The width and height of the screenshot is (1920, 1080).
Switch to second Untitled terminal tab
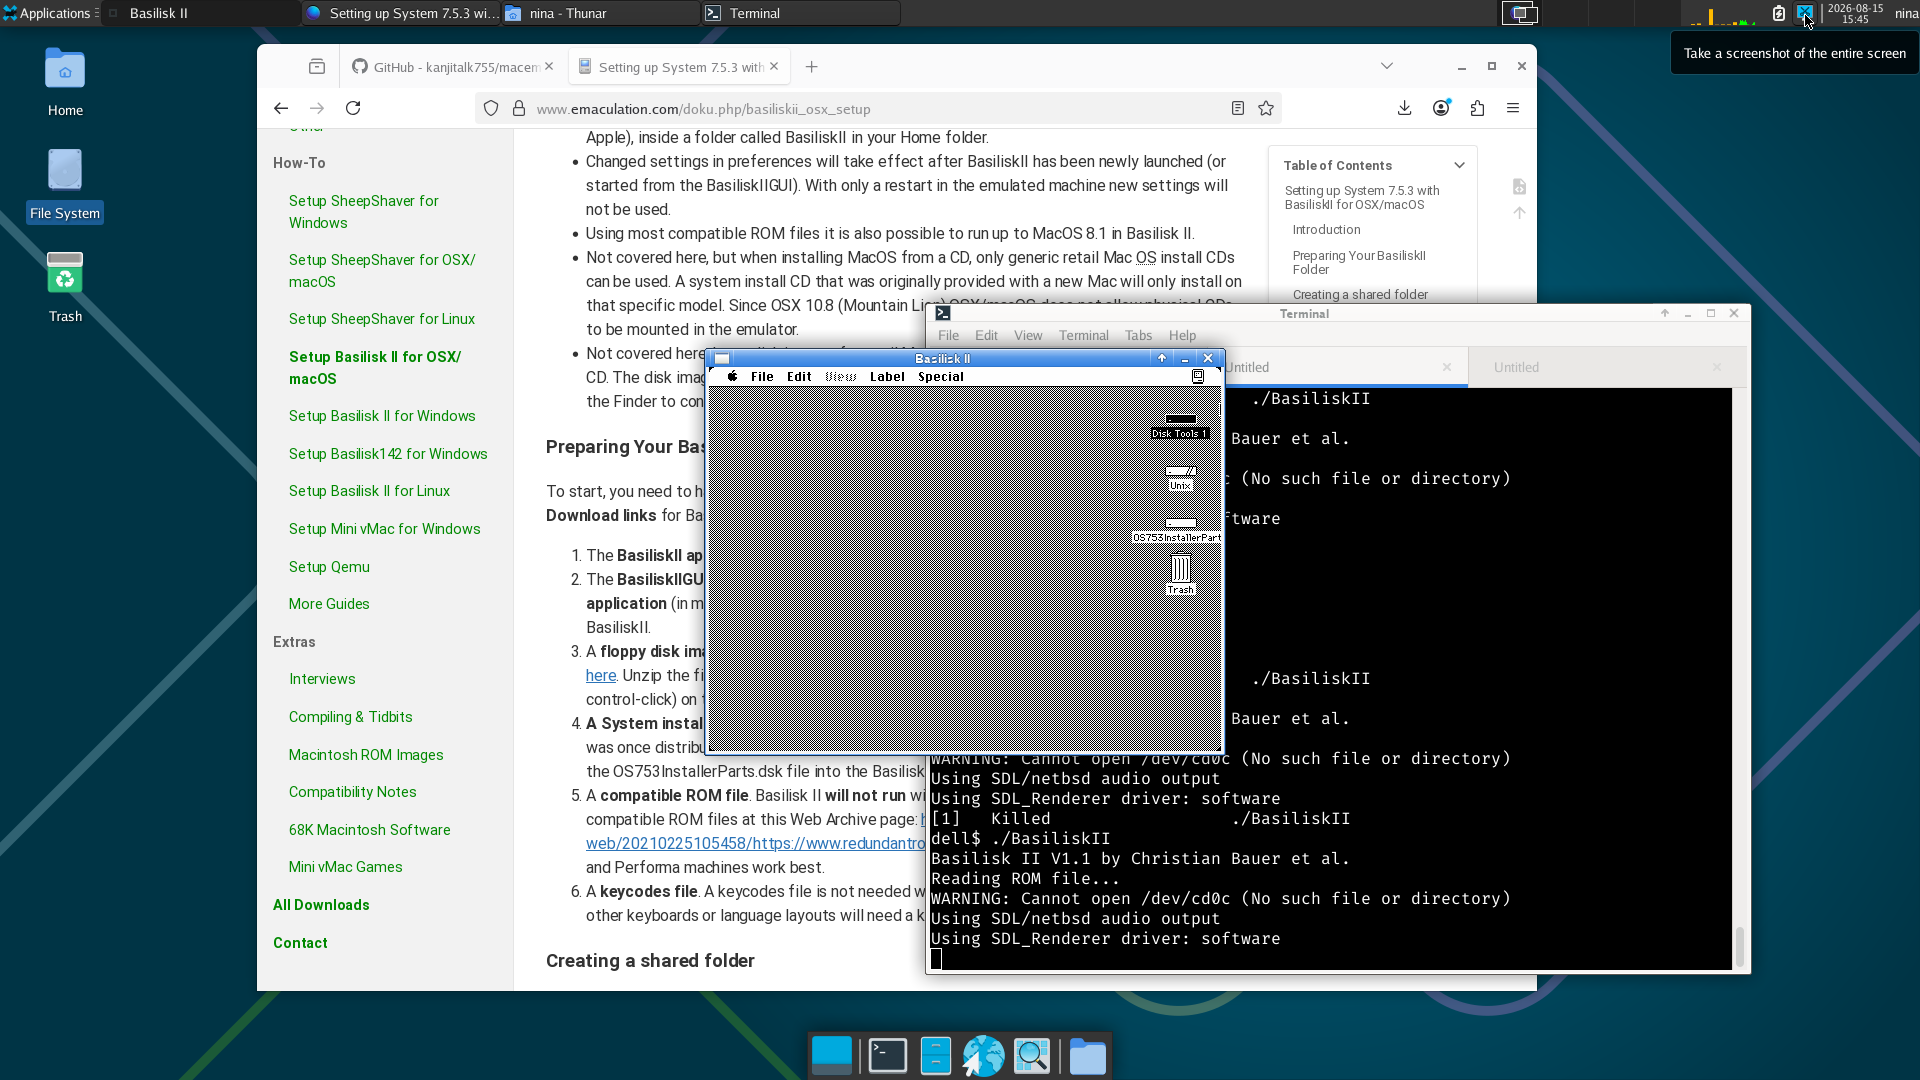coord(1607,368)
